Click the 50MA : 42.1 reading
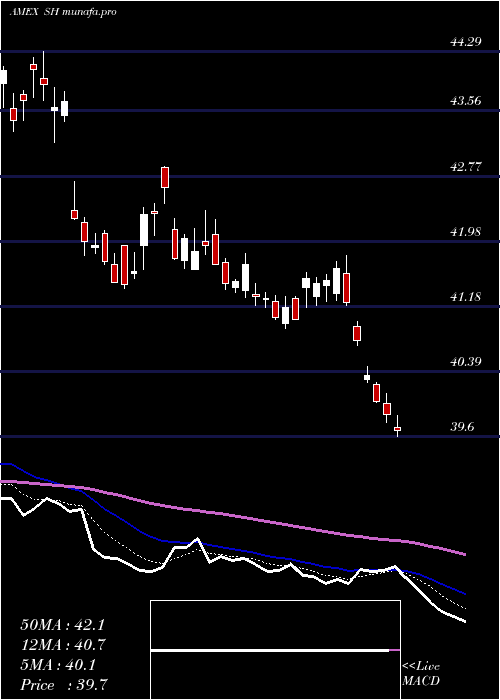The width and height of the screenshot is (500, 700). [62, 625]
